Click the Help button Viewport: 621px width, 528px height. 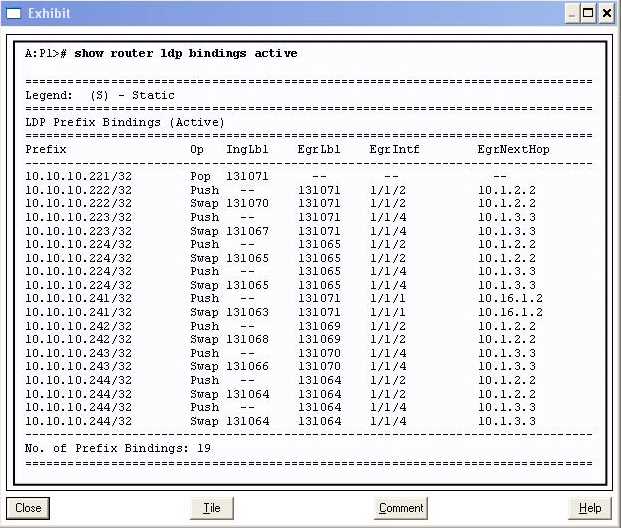(589, 508)
